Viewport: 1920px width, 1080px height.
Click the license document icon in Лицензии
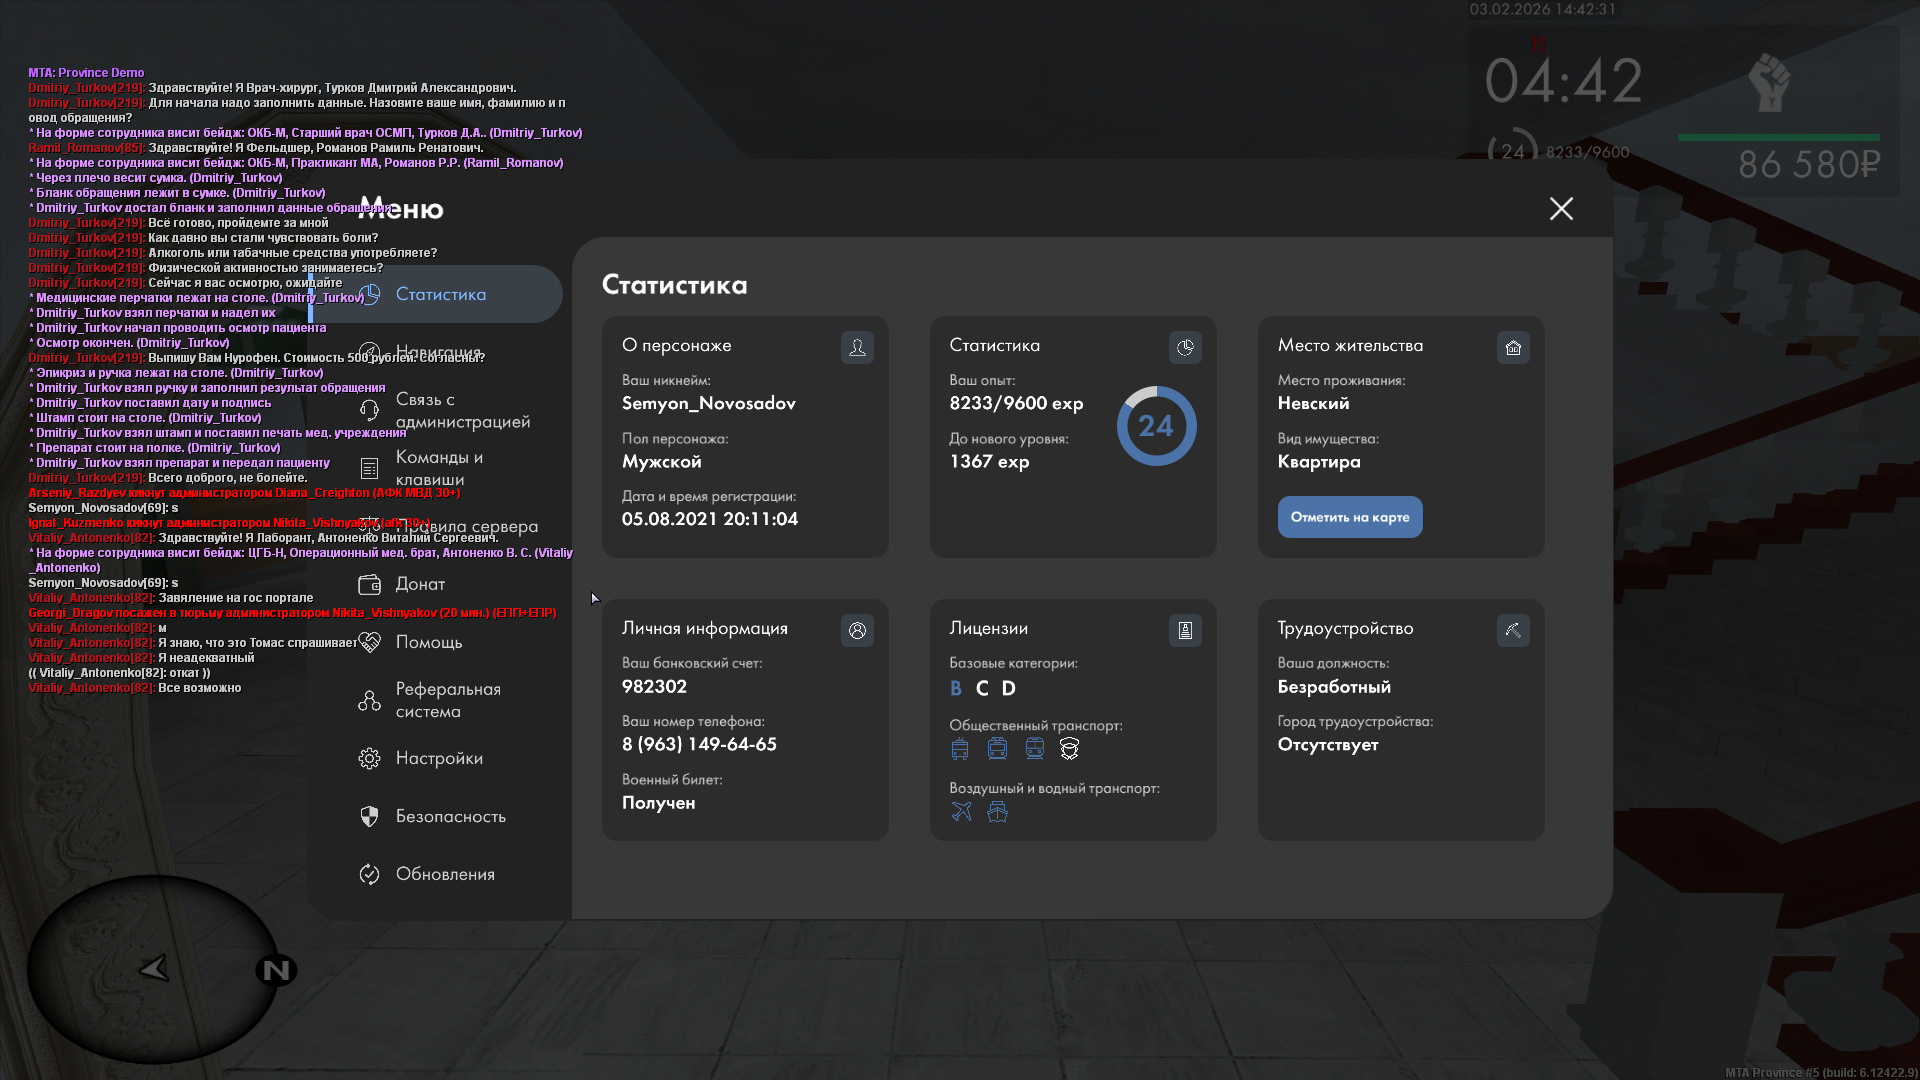click(1185, 630)
